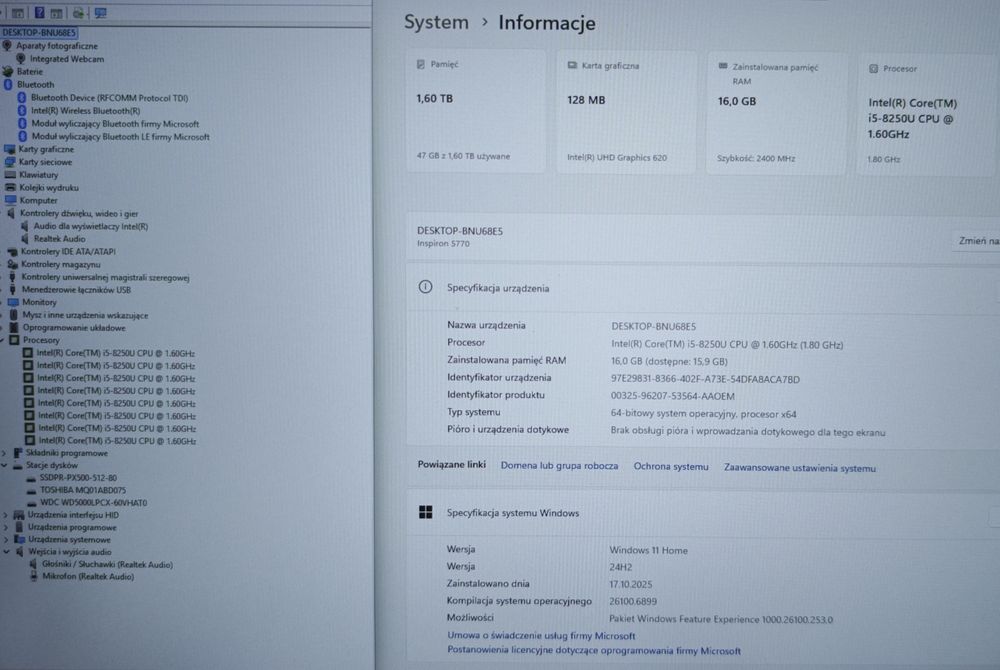The image size is (1000, 670).
Task: Click the show/hide console tree toolbar icon
Action: [18, 12]
